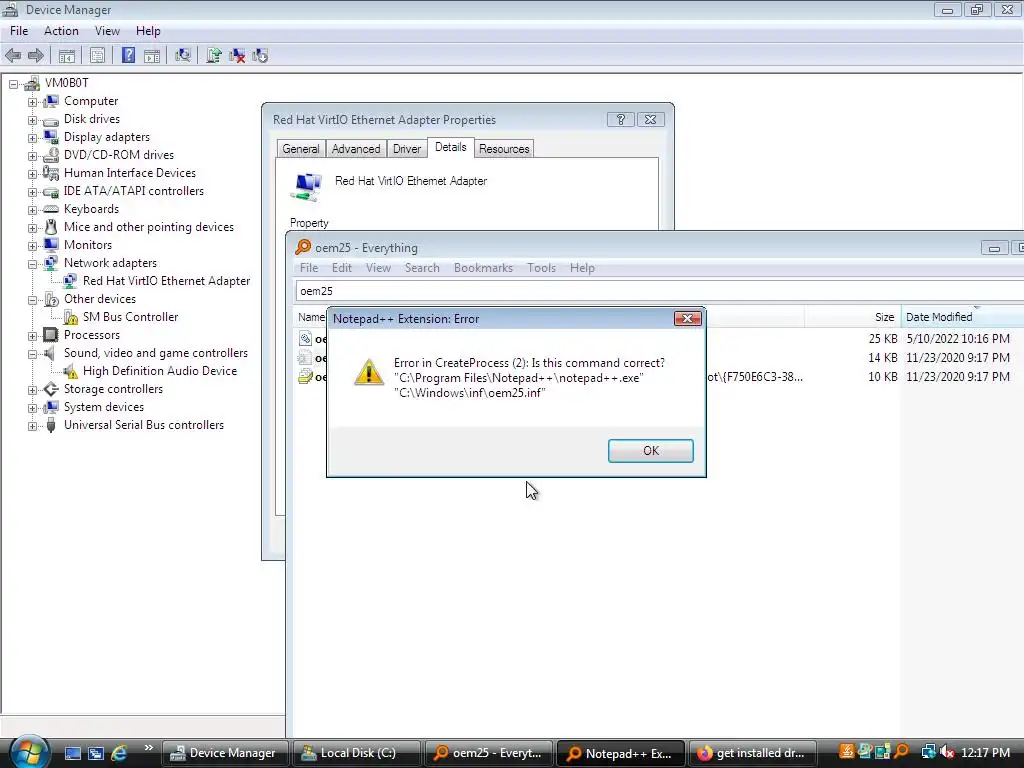1024x768 pixels.
Task: Open the Bookmarks menu in Everything window
Action: [483, 268]
